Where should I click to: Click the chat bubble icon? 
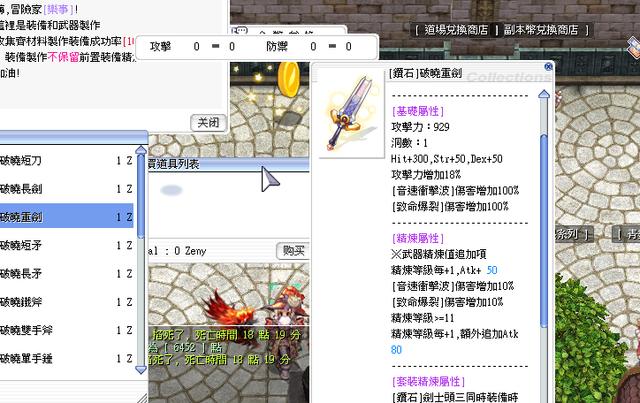pos(241,31)
